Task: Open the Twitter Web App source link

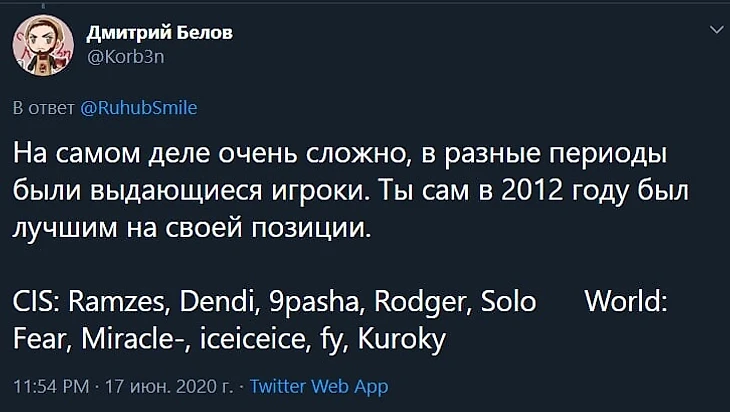Action: pyautogui.click(x=318, y=385)
